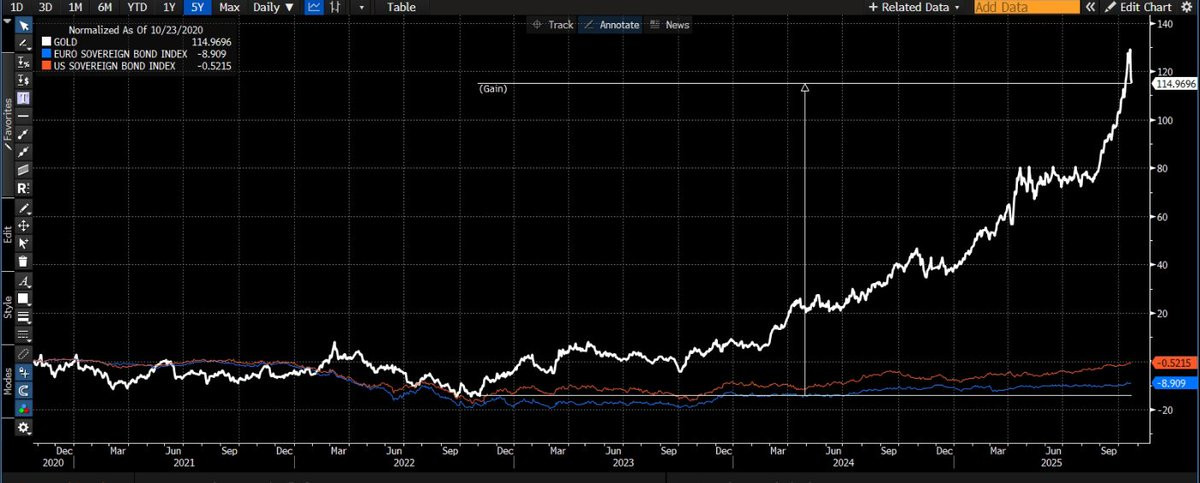Select the 1D time range

tap(18, 7)
